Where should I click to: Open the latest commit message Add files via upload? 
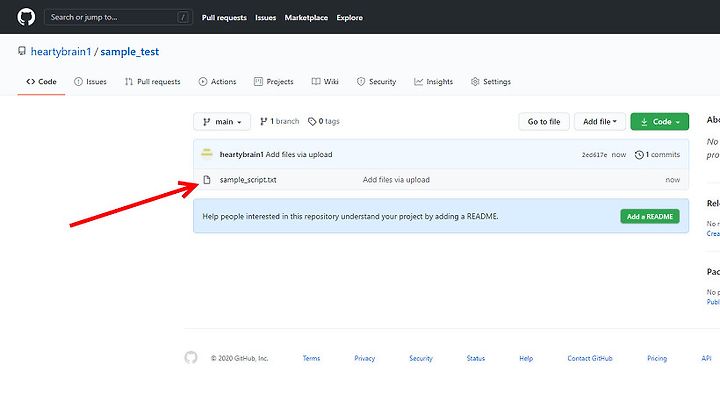pyautogui.click(x=299, y=155)
